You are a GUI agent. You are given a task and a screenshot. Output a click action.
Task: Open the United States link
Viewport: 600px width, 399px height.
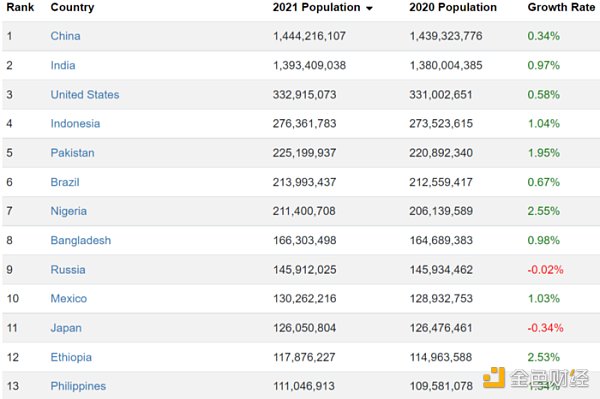coord(85,94)
